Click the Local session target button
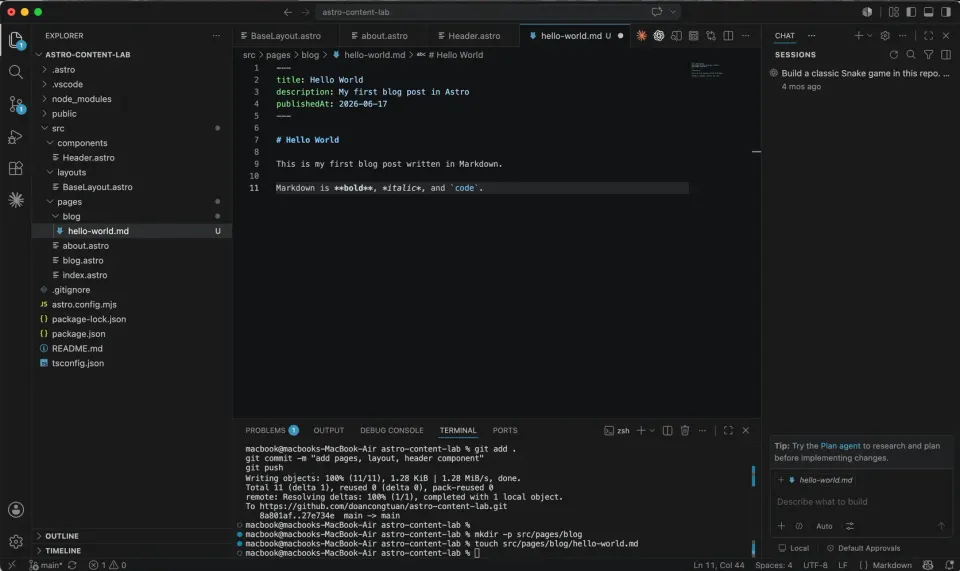Viewport: 960px width, 571px height. 793,548
